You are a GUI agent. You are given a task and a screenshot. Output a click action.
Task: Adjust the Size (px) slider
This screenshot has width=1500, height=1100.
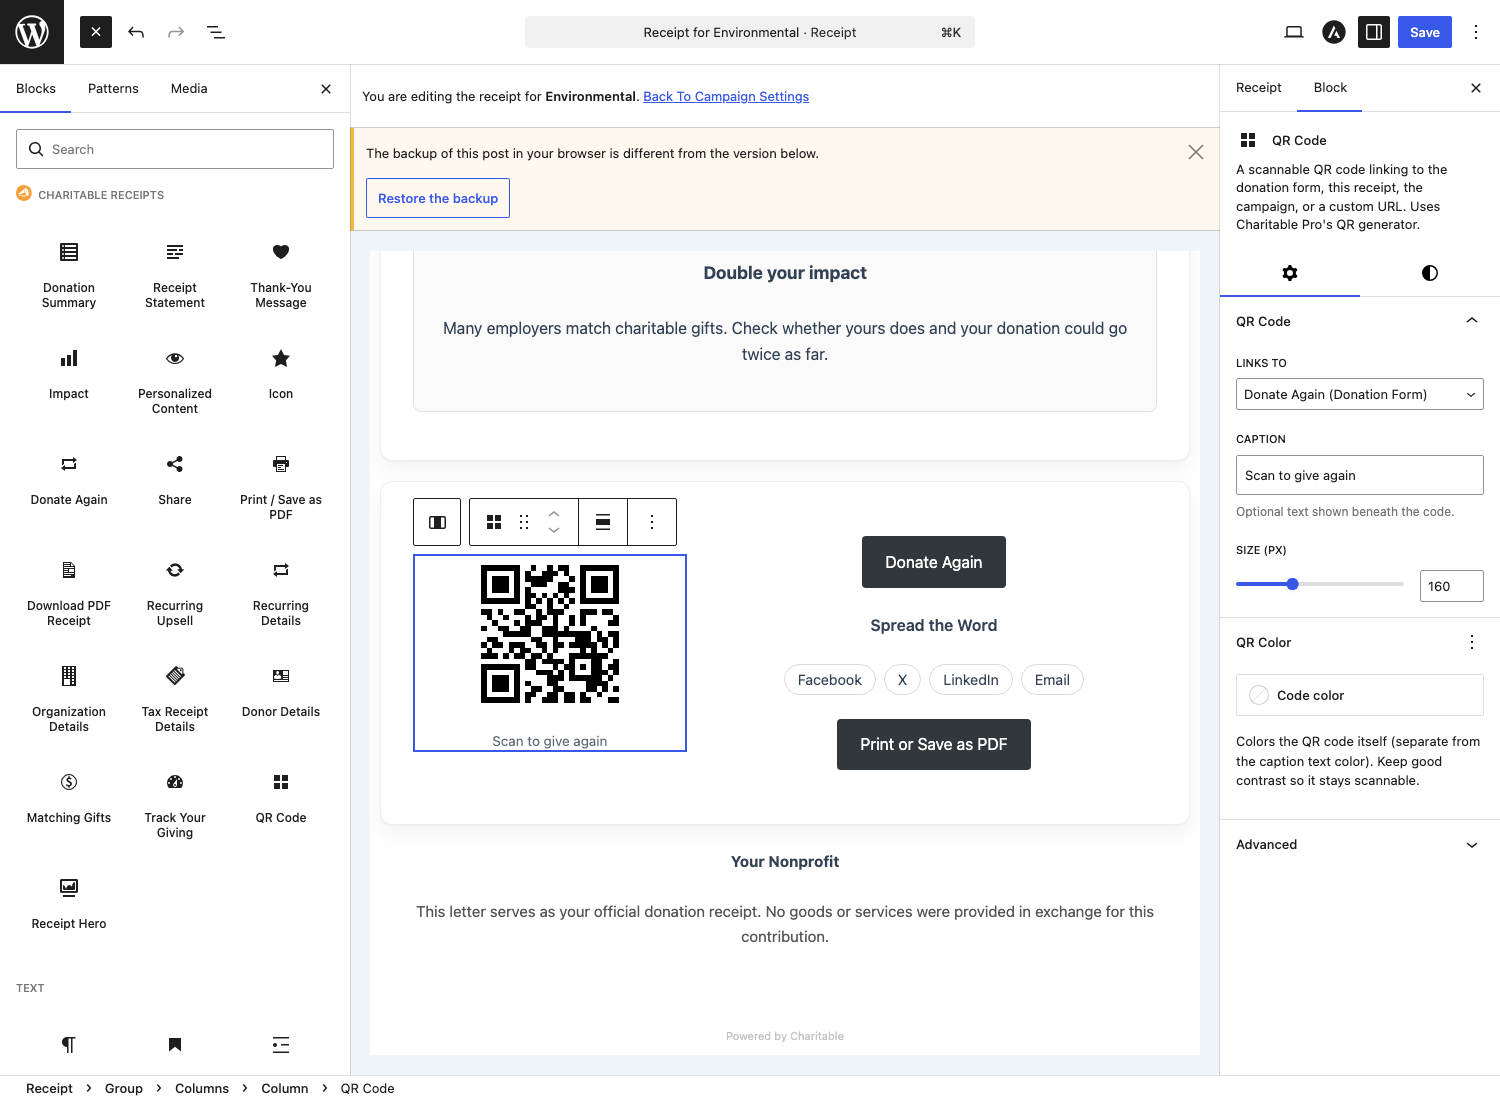(x=1320, y=584)
